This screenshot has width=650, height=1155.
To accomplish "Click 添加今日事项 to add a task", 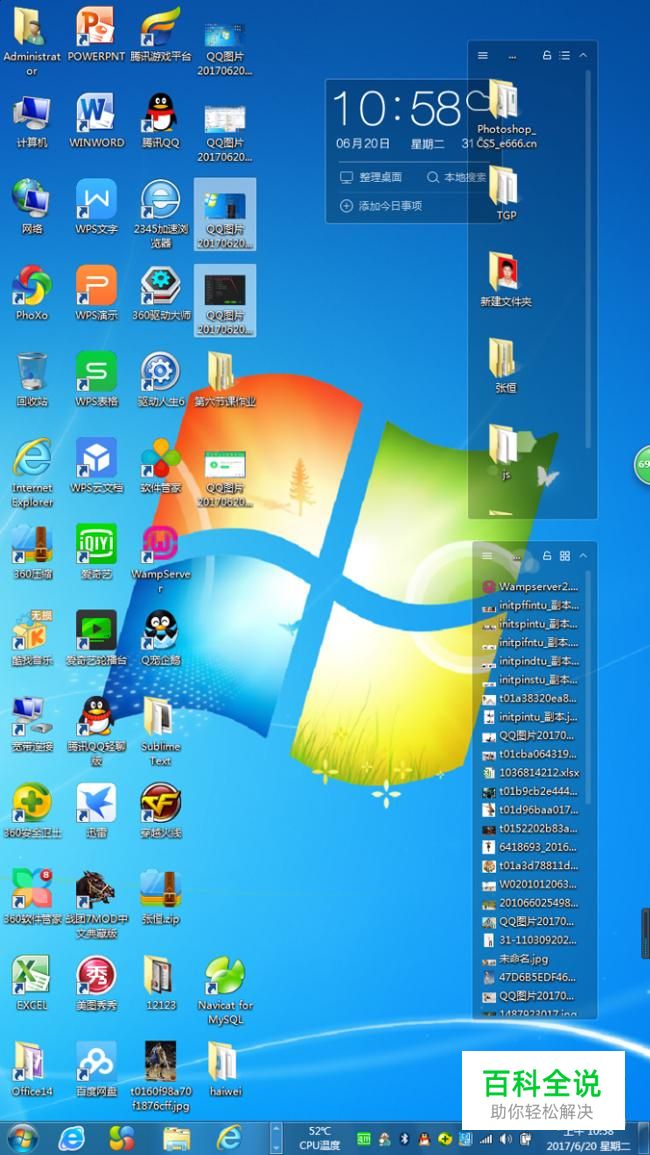I will [x=381, y=206].
